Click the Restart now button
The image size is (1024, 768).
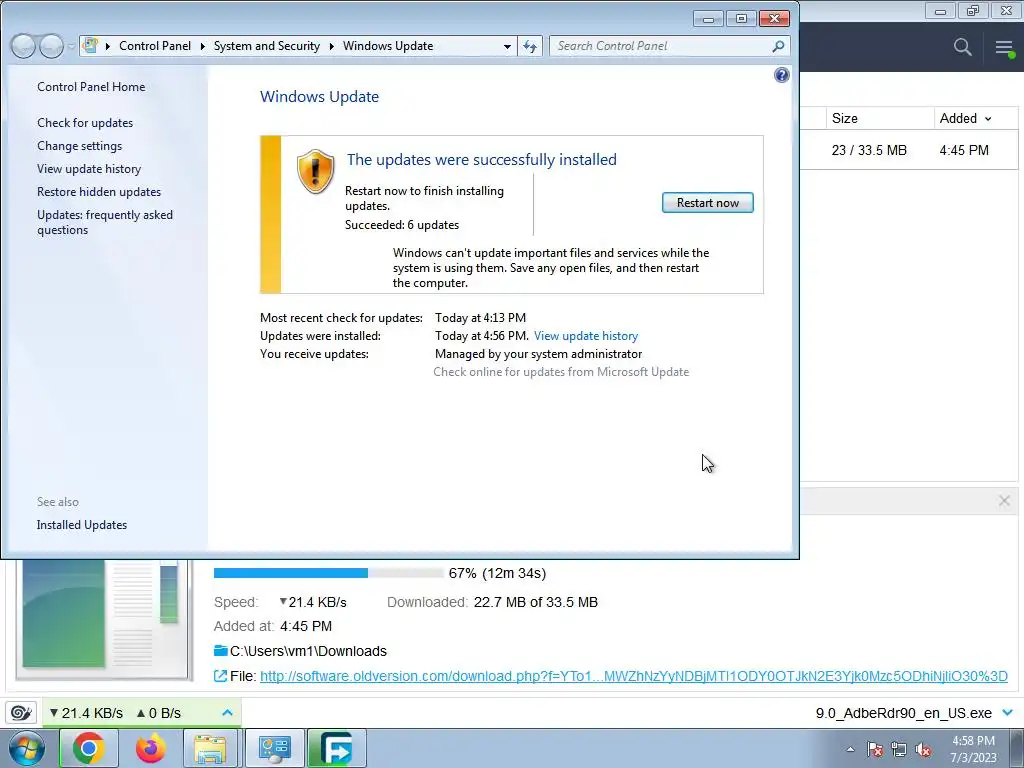[x=707, y=202]
